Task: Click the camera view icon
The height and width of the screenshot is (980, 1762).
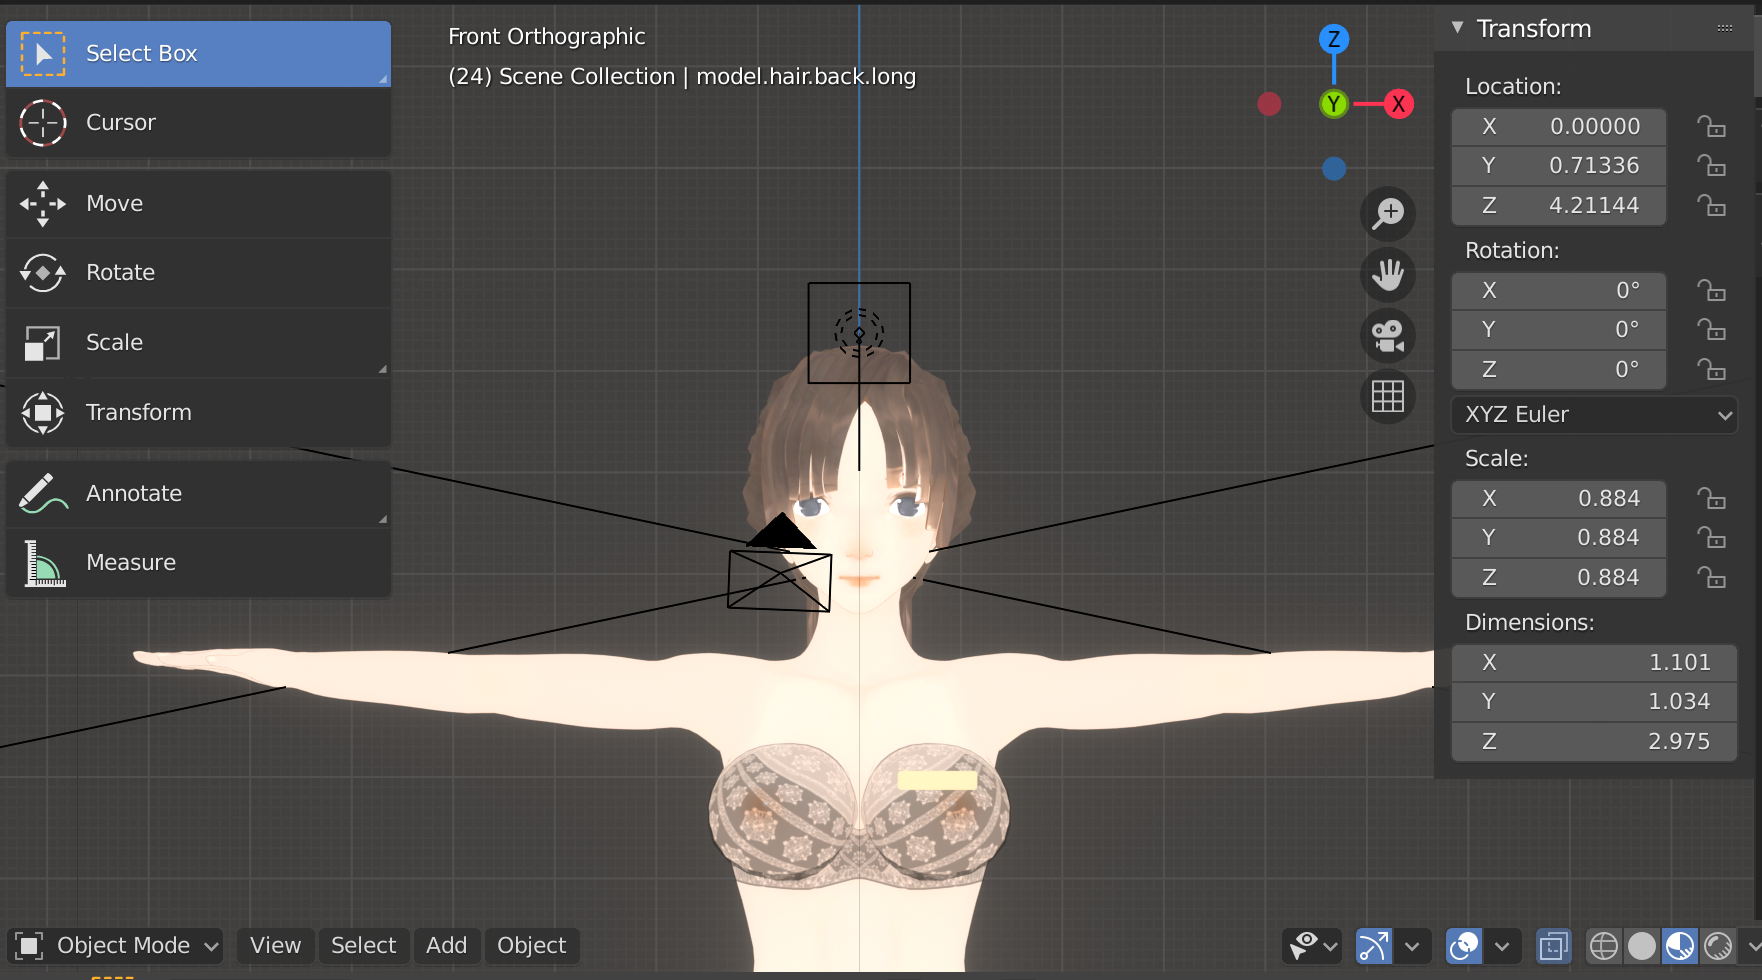Action: [1387, 335]
